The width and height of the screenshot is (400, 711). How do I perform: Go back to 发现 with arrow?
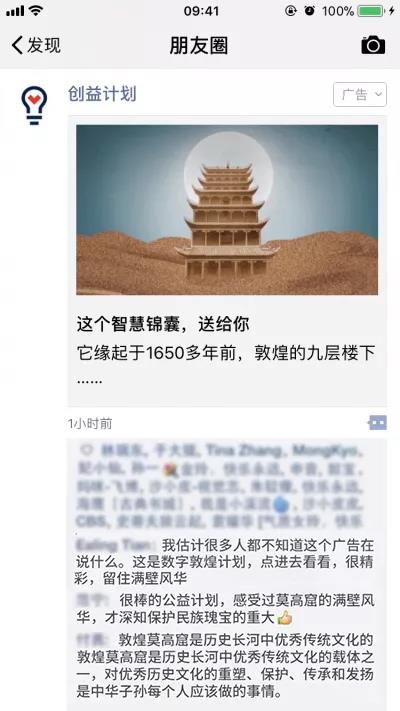(x=36, y=45)
